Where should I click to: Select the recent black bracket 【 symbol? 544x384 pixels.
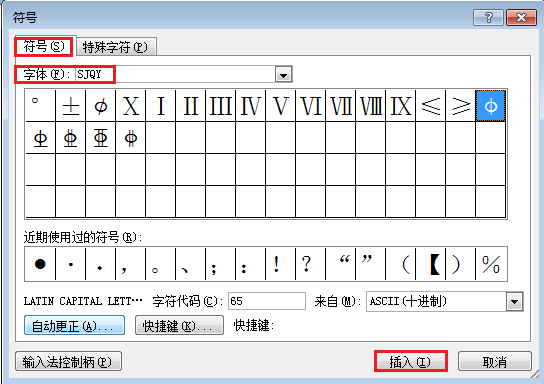(431, 264)
